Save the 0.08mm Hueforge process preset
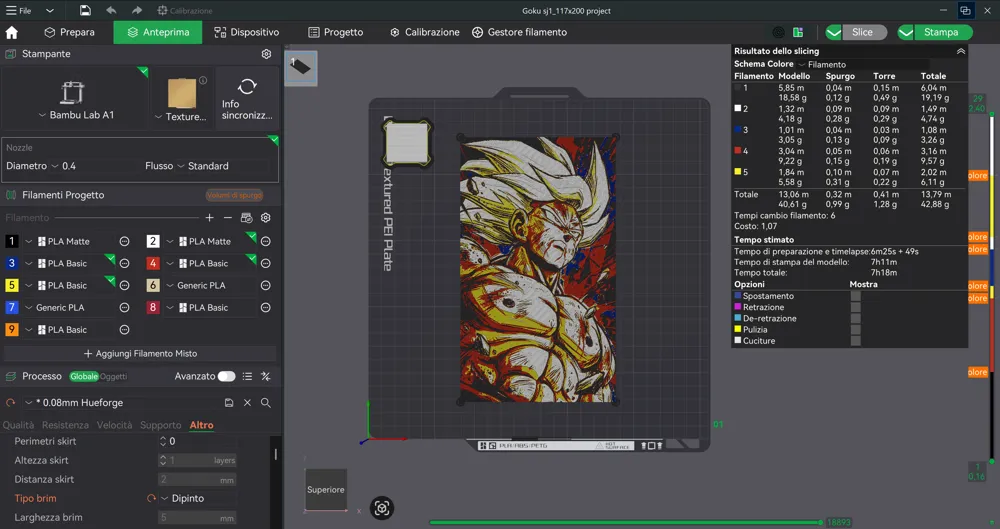The image size is (1000, 529). 229,403
